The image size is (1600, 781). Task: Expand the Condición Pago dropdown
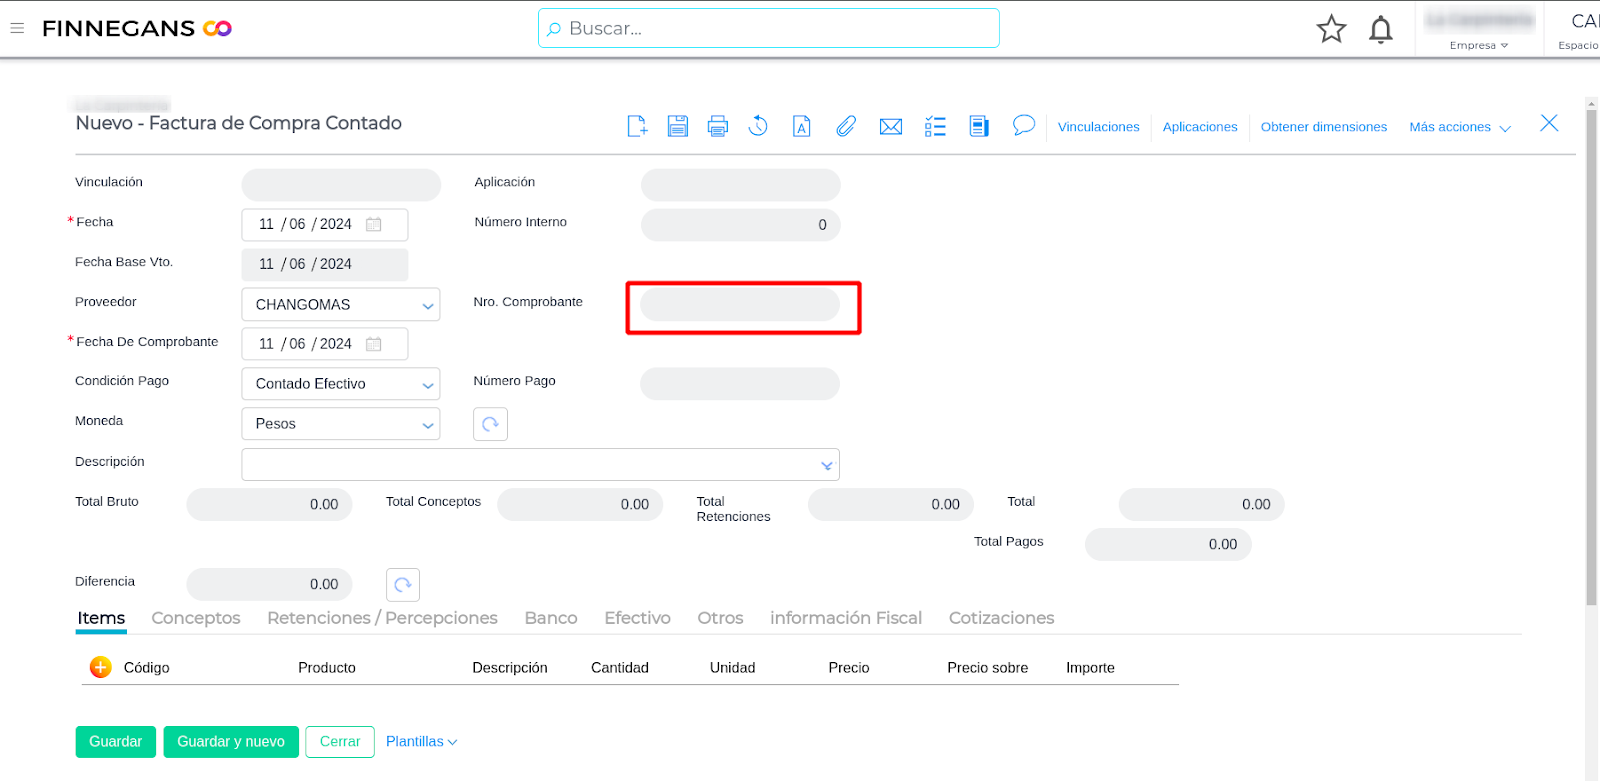[x=427, y=384]
